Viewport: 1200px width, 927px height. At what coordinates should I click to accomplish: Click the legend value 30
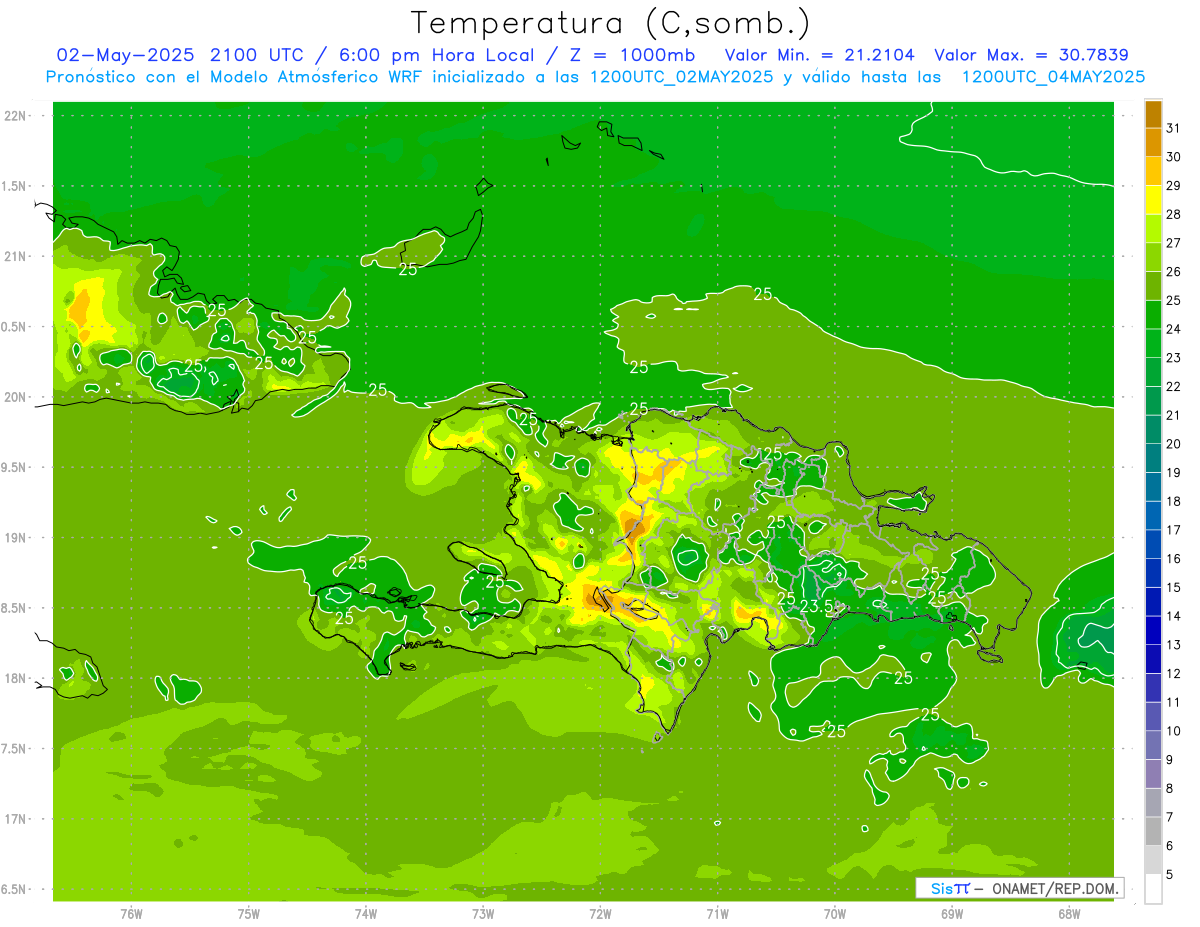[x=1174, y=157]
